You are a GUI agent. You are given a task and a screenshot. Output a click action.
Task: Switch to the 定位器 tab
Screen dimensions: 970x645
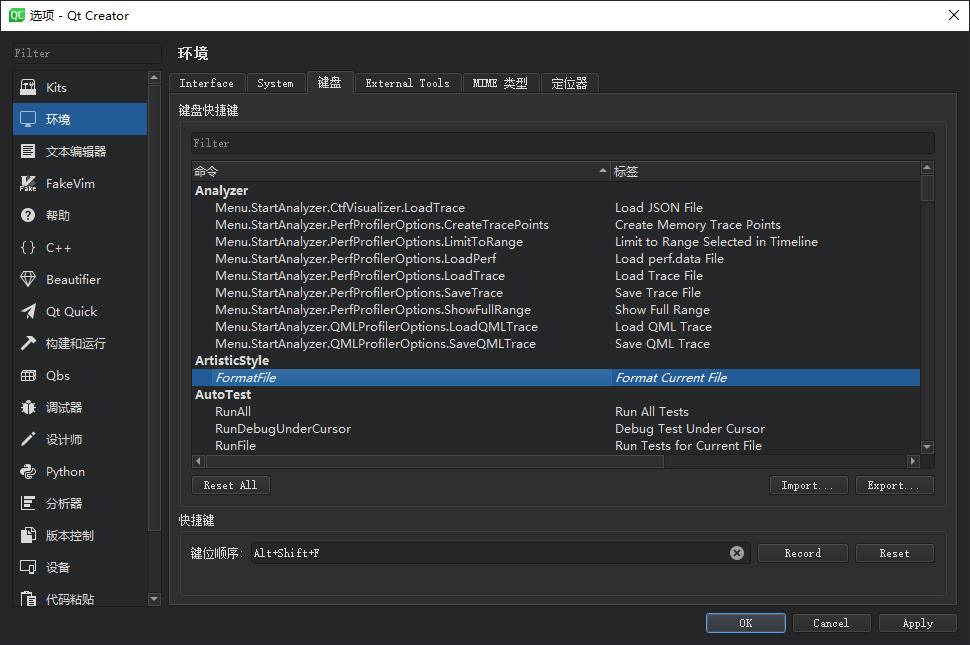click(x=569, y=83)
